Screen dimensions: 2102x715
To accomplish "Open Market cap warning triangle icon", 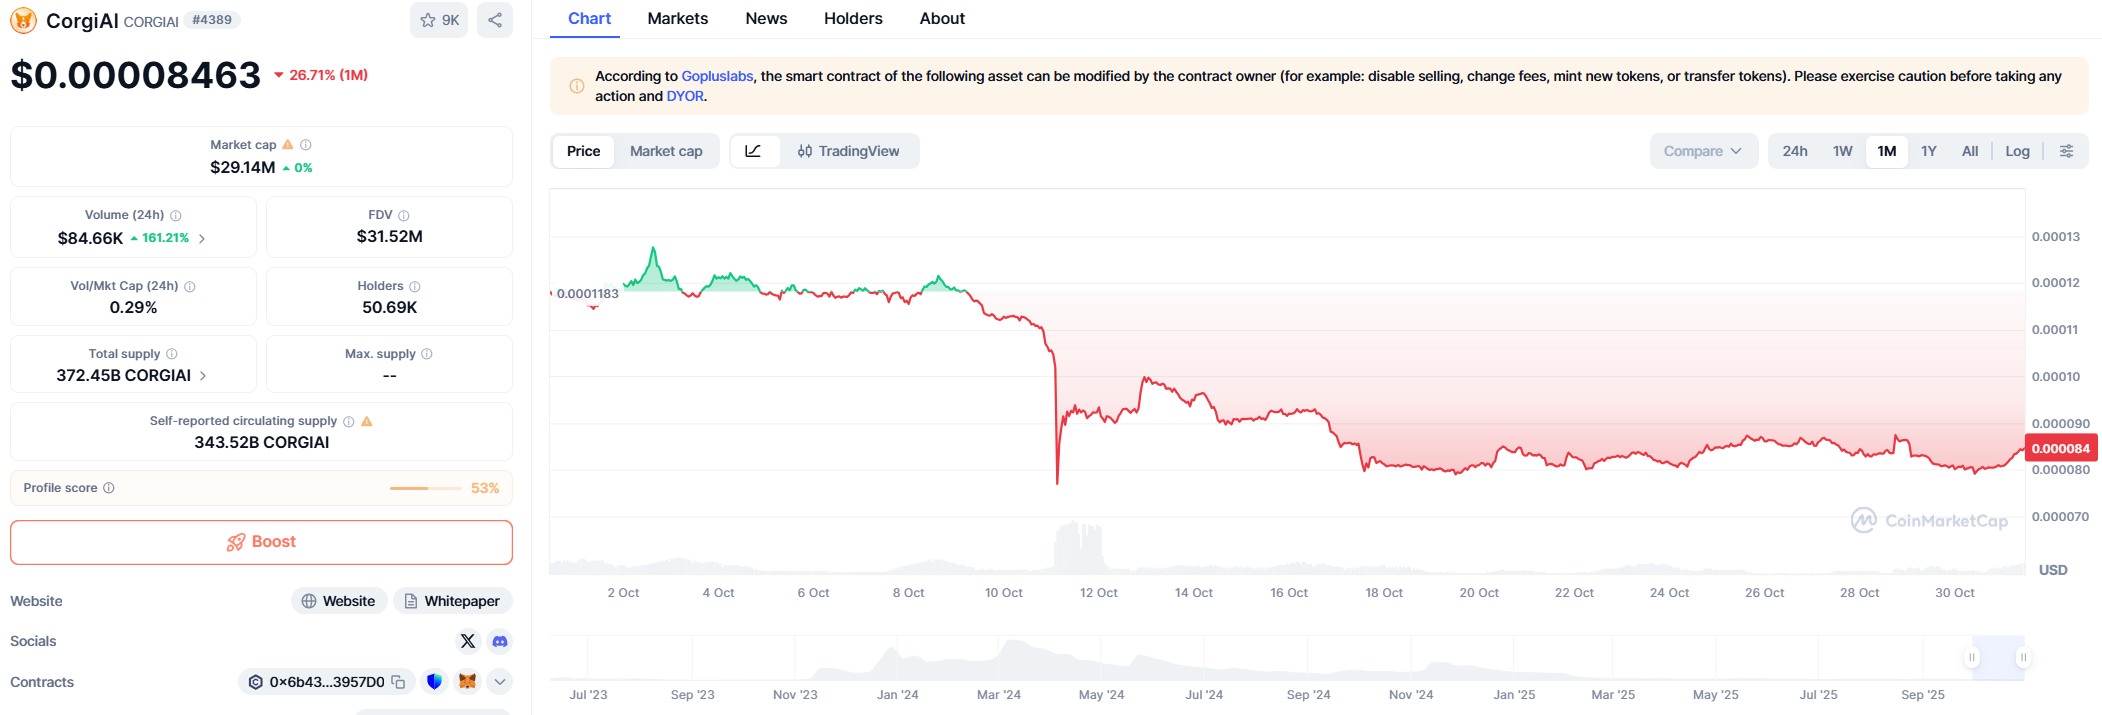I will (x=288, y=145).
